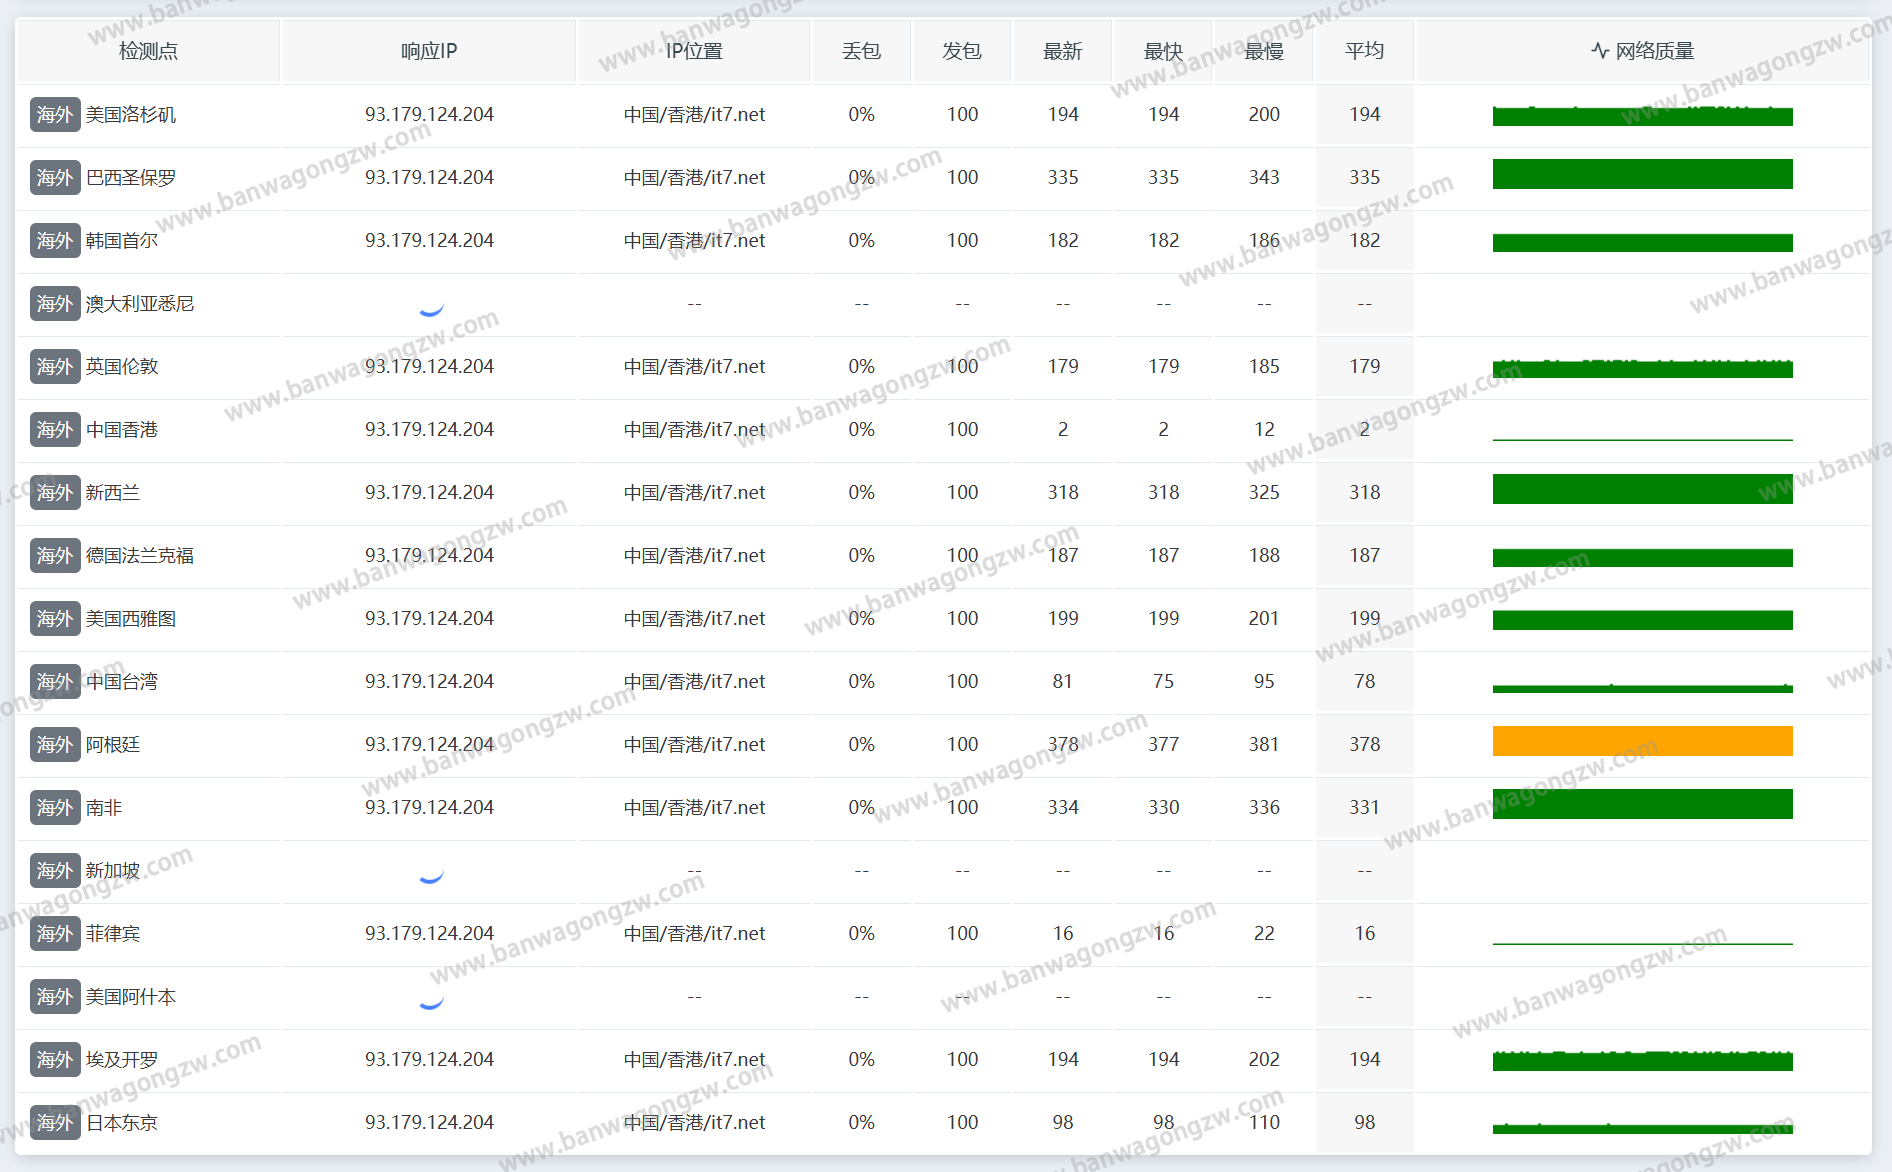Viewport: 1892px width, 1172px height.
Task: Click the 最慢 column header
Action: pos(1264,51)
